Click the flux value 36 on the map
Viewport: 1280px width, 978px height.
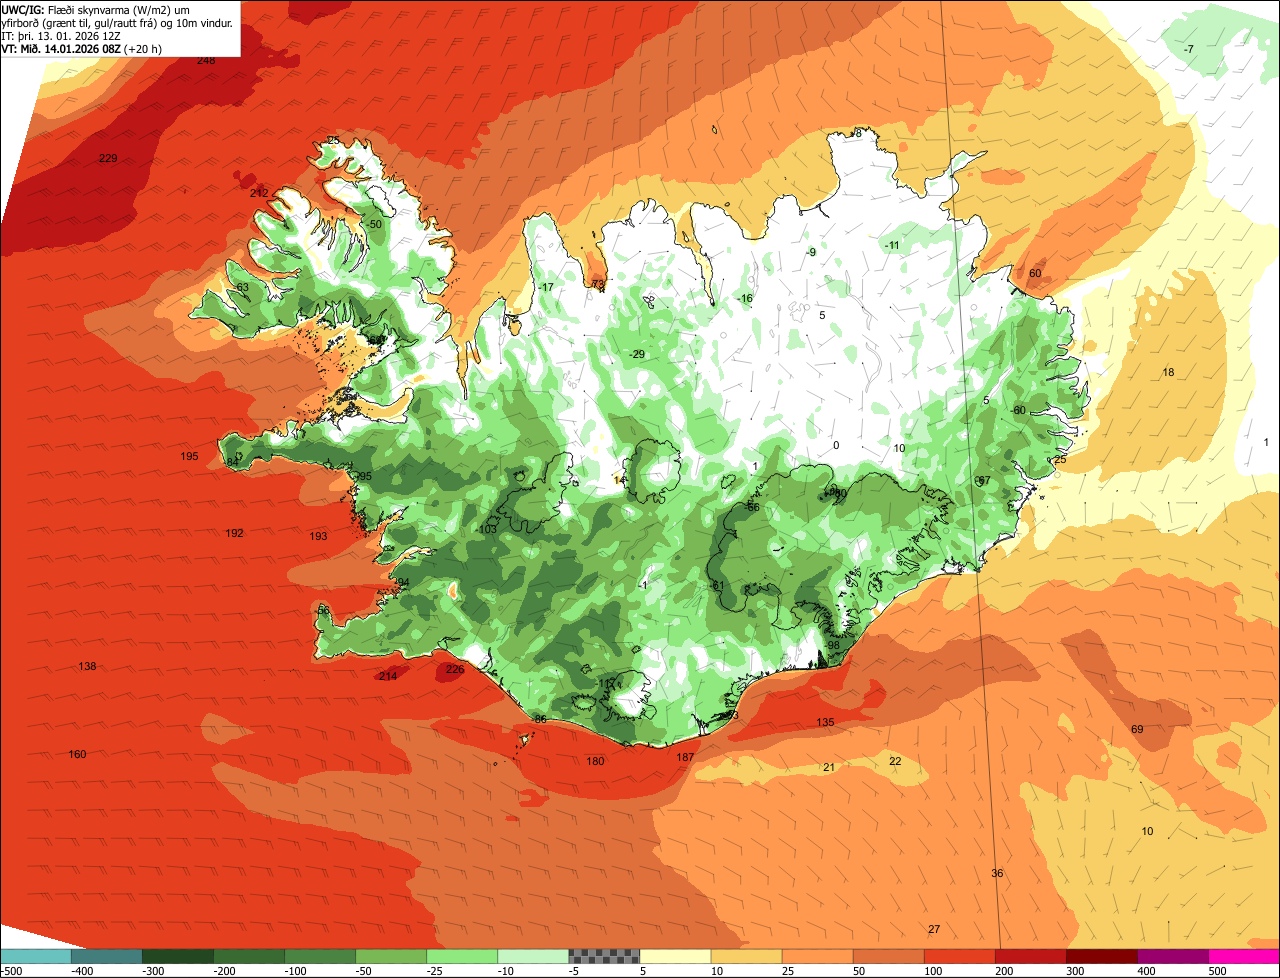click(x=997, y=873)
